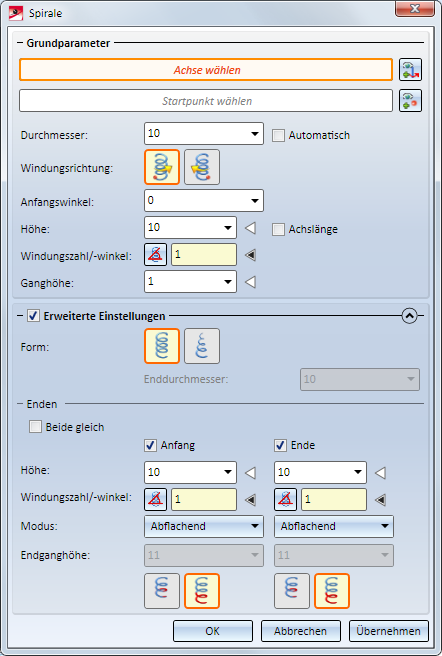Check the Achslänge option
The image size is (442, 656).
coord(278,229)
